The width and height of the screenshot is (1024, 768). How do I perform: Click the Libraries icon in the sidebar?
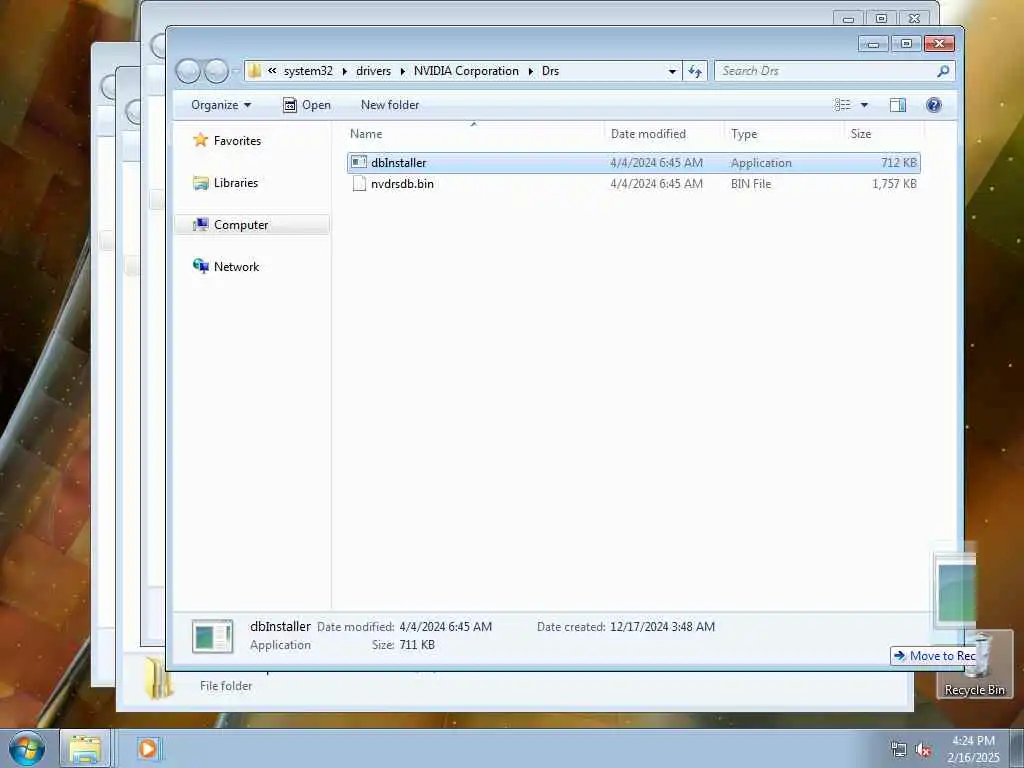point(200,183)
